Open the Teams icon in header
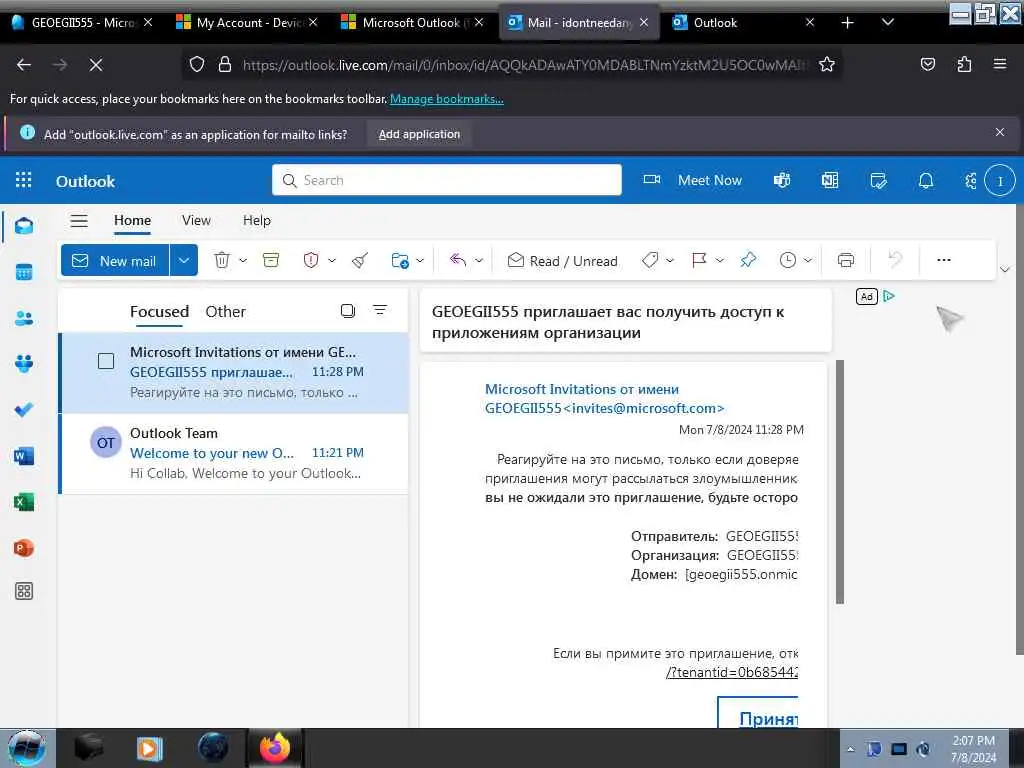The width and height of the screenshot is (1024, 768). [x=782, y=180]
